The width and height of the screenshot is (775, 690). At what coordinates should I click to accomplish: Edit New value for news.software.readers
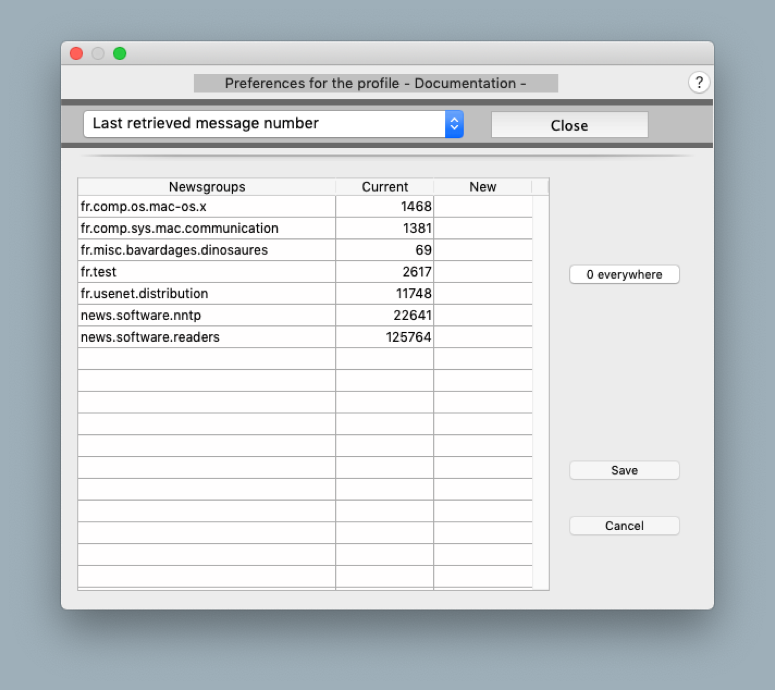tap(483, 338)
